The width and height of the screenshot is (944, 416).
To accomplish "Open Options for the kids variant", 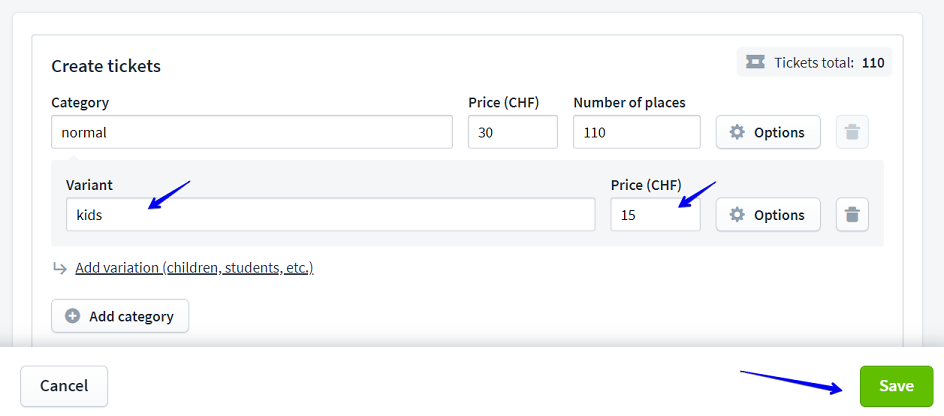I will [768, 215].
